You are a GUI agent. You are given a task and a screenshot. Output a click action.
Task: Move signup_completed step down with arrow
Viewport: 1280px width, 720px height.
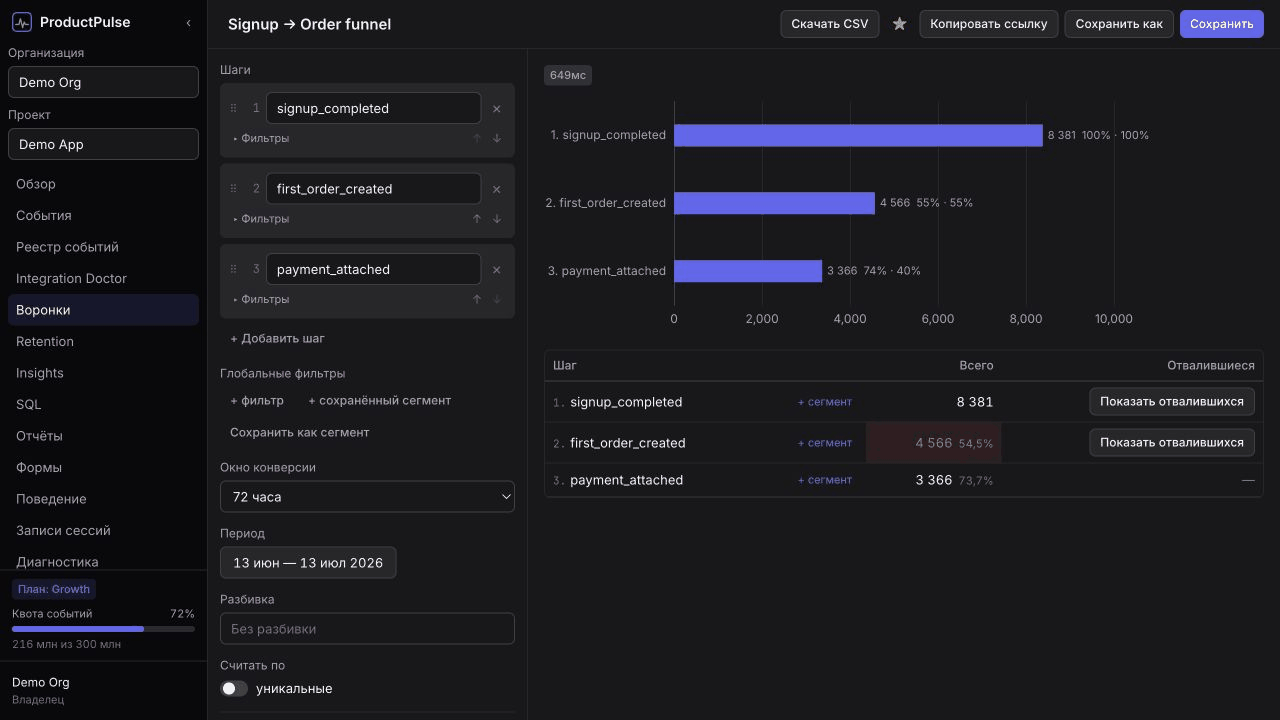click(497, 138)
